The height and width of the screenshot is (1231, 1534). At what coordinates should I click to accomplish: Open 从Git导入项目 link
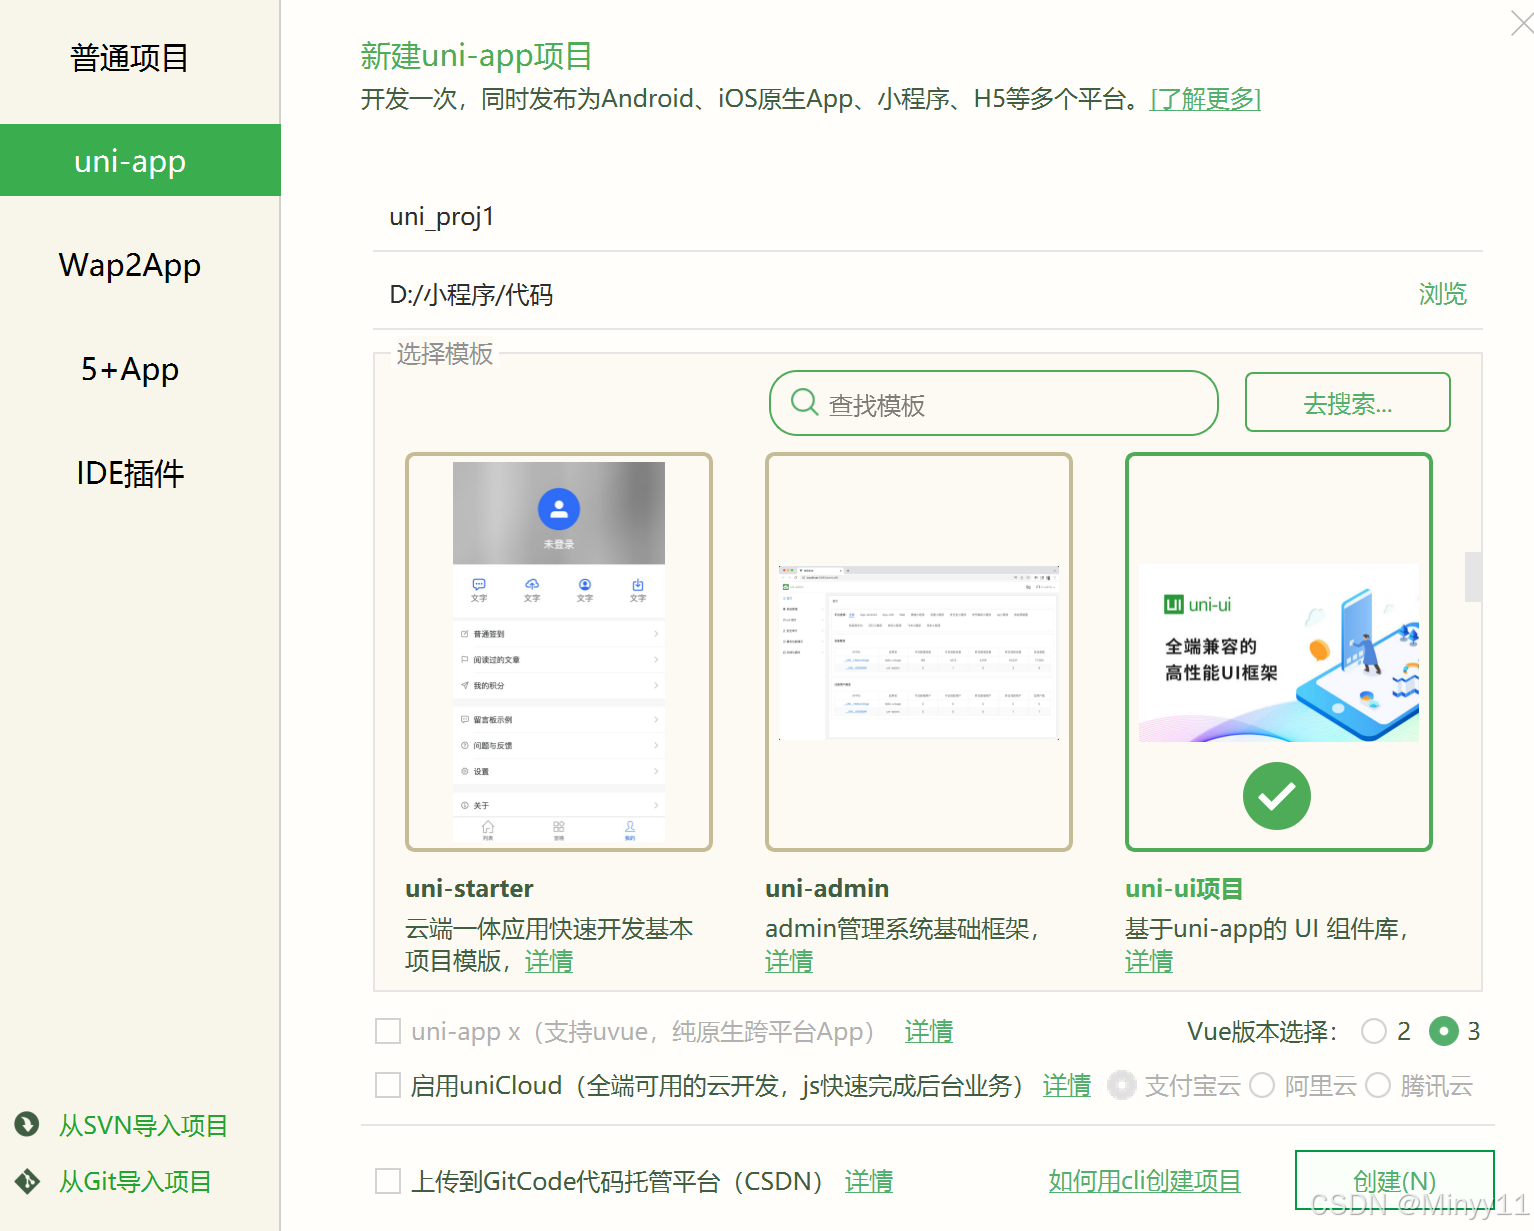[x=135, y=1181]
